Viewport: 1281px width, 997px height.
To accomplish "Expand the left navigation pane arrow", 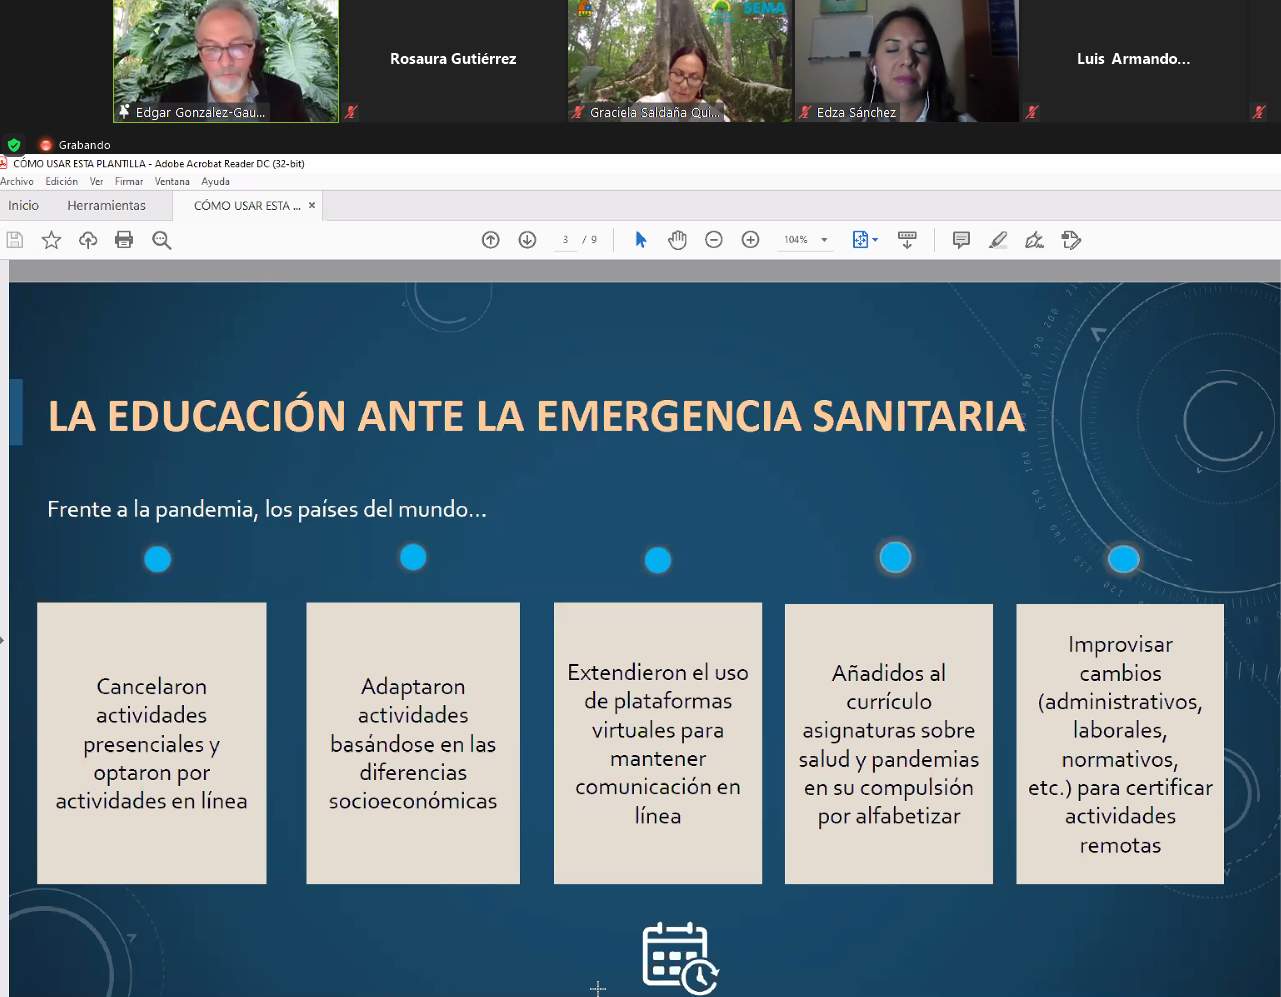I will coord(3,640).
